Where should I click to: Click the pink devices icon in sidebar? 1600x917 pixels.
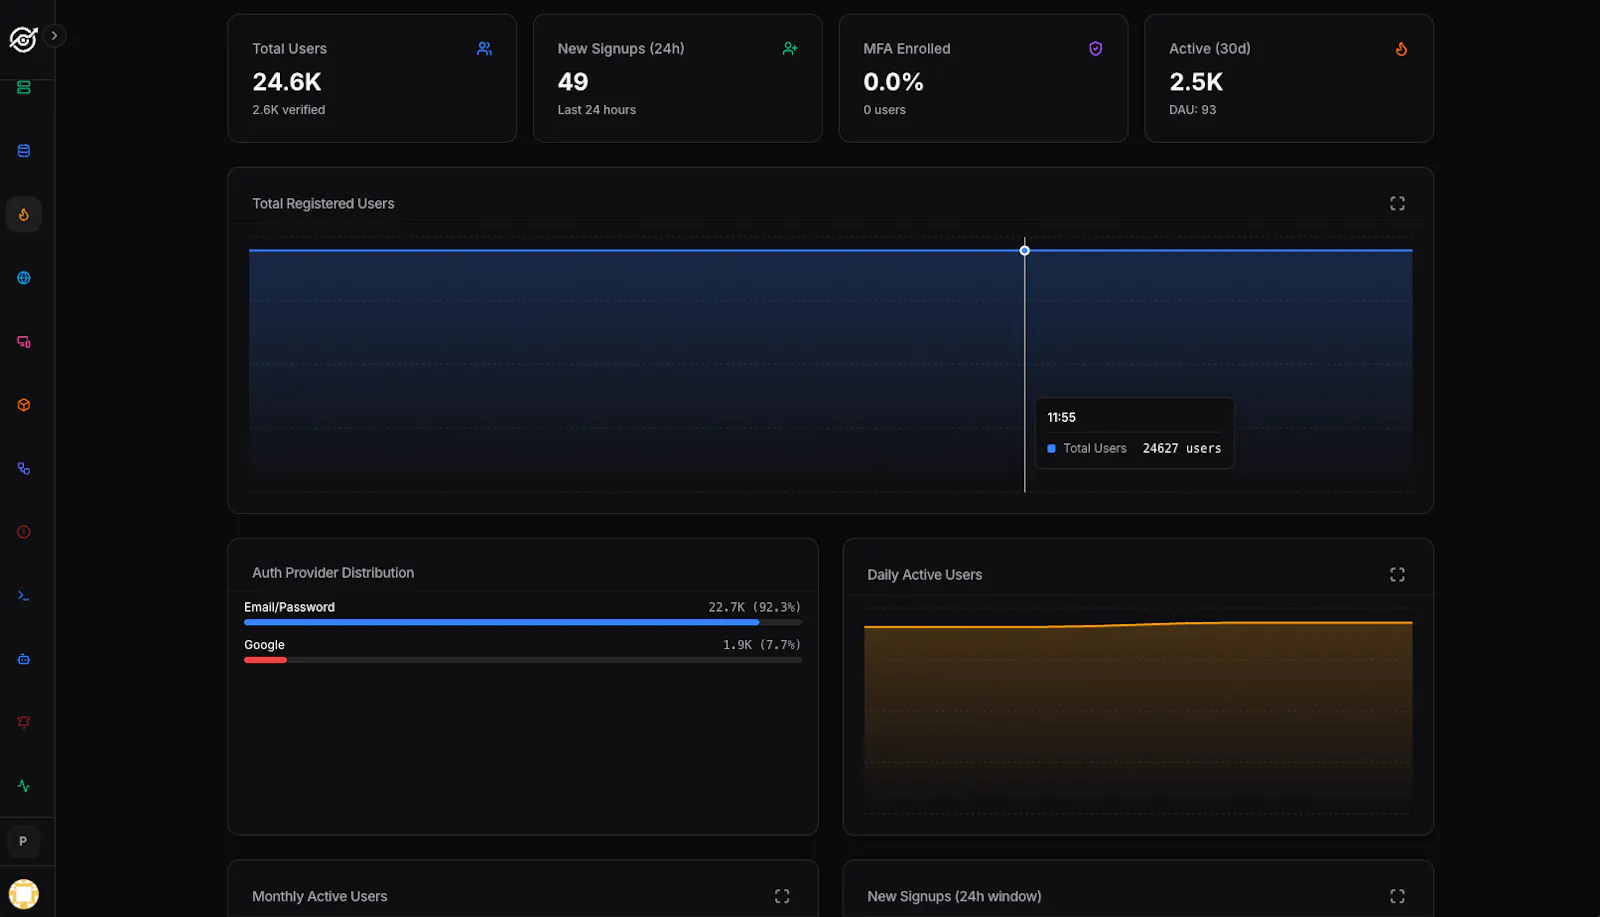[24, 342]
